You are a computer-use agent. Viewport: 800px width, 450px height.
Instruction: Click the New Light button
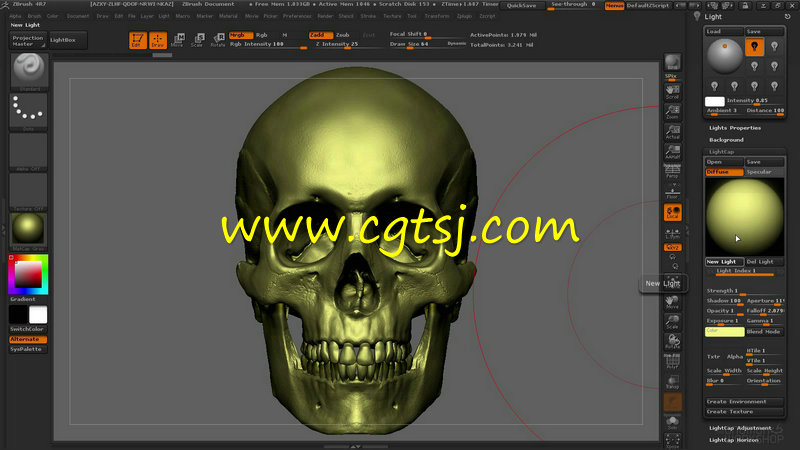724,262
